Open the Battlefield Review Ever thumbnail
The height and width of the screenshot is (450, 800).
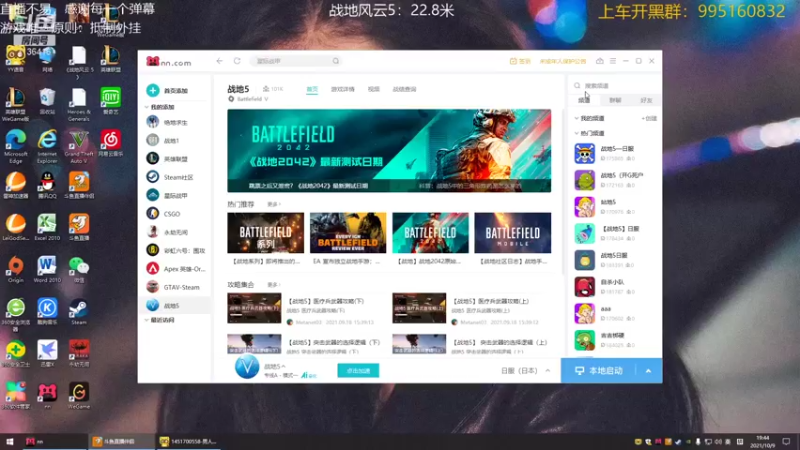348,233
